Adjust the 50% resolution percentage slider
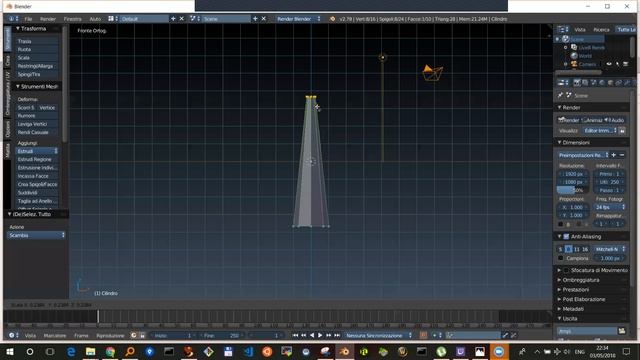This screenshot has width=640, height=360. coord(573,190)
